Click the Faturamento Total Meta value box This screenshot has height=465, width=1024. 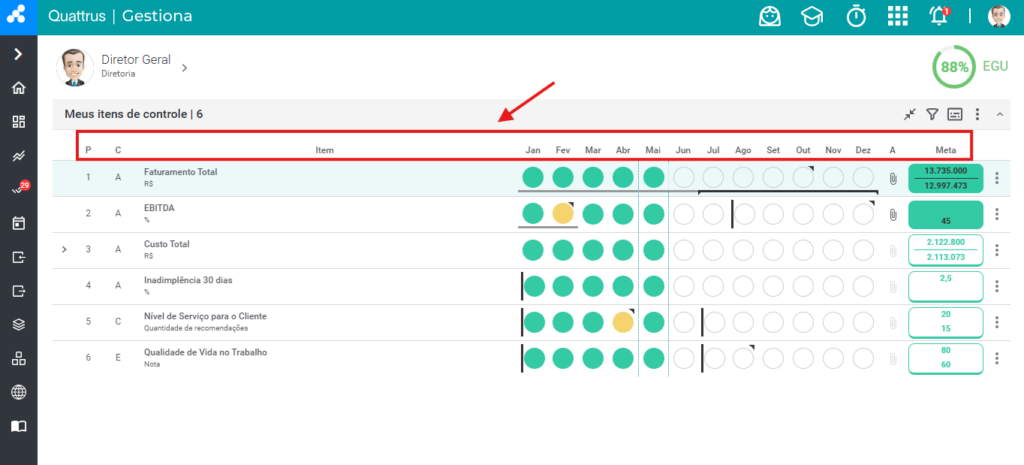click(946, 178)
